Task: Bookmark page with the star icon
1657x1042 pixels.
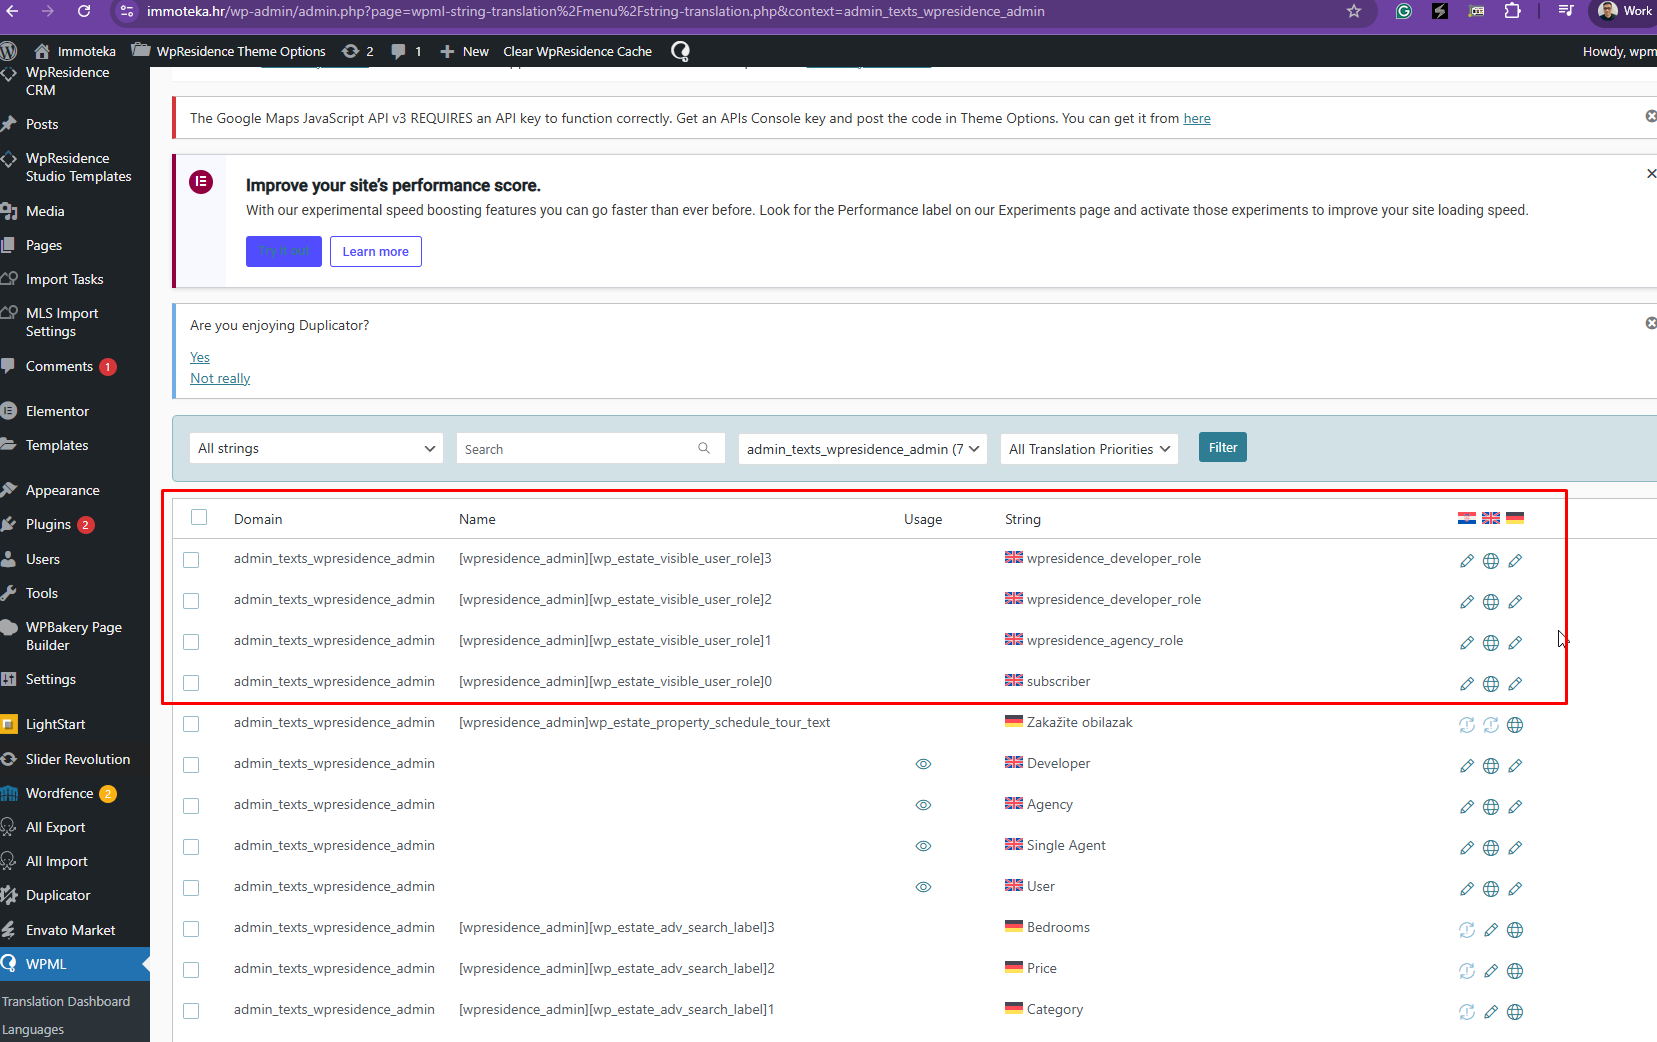Action: click(1353, 11)
